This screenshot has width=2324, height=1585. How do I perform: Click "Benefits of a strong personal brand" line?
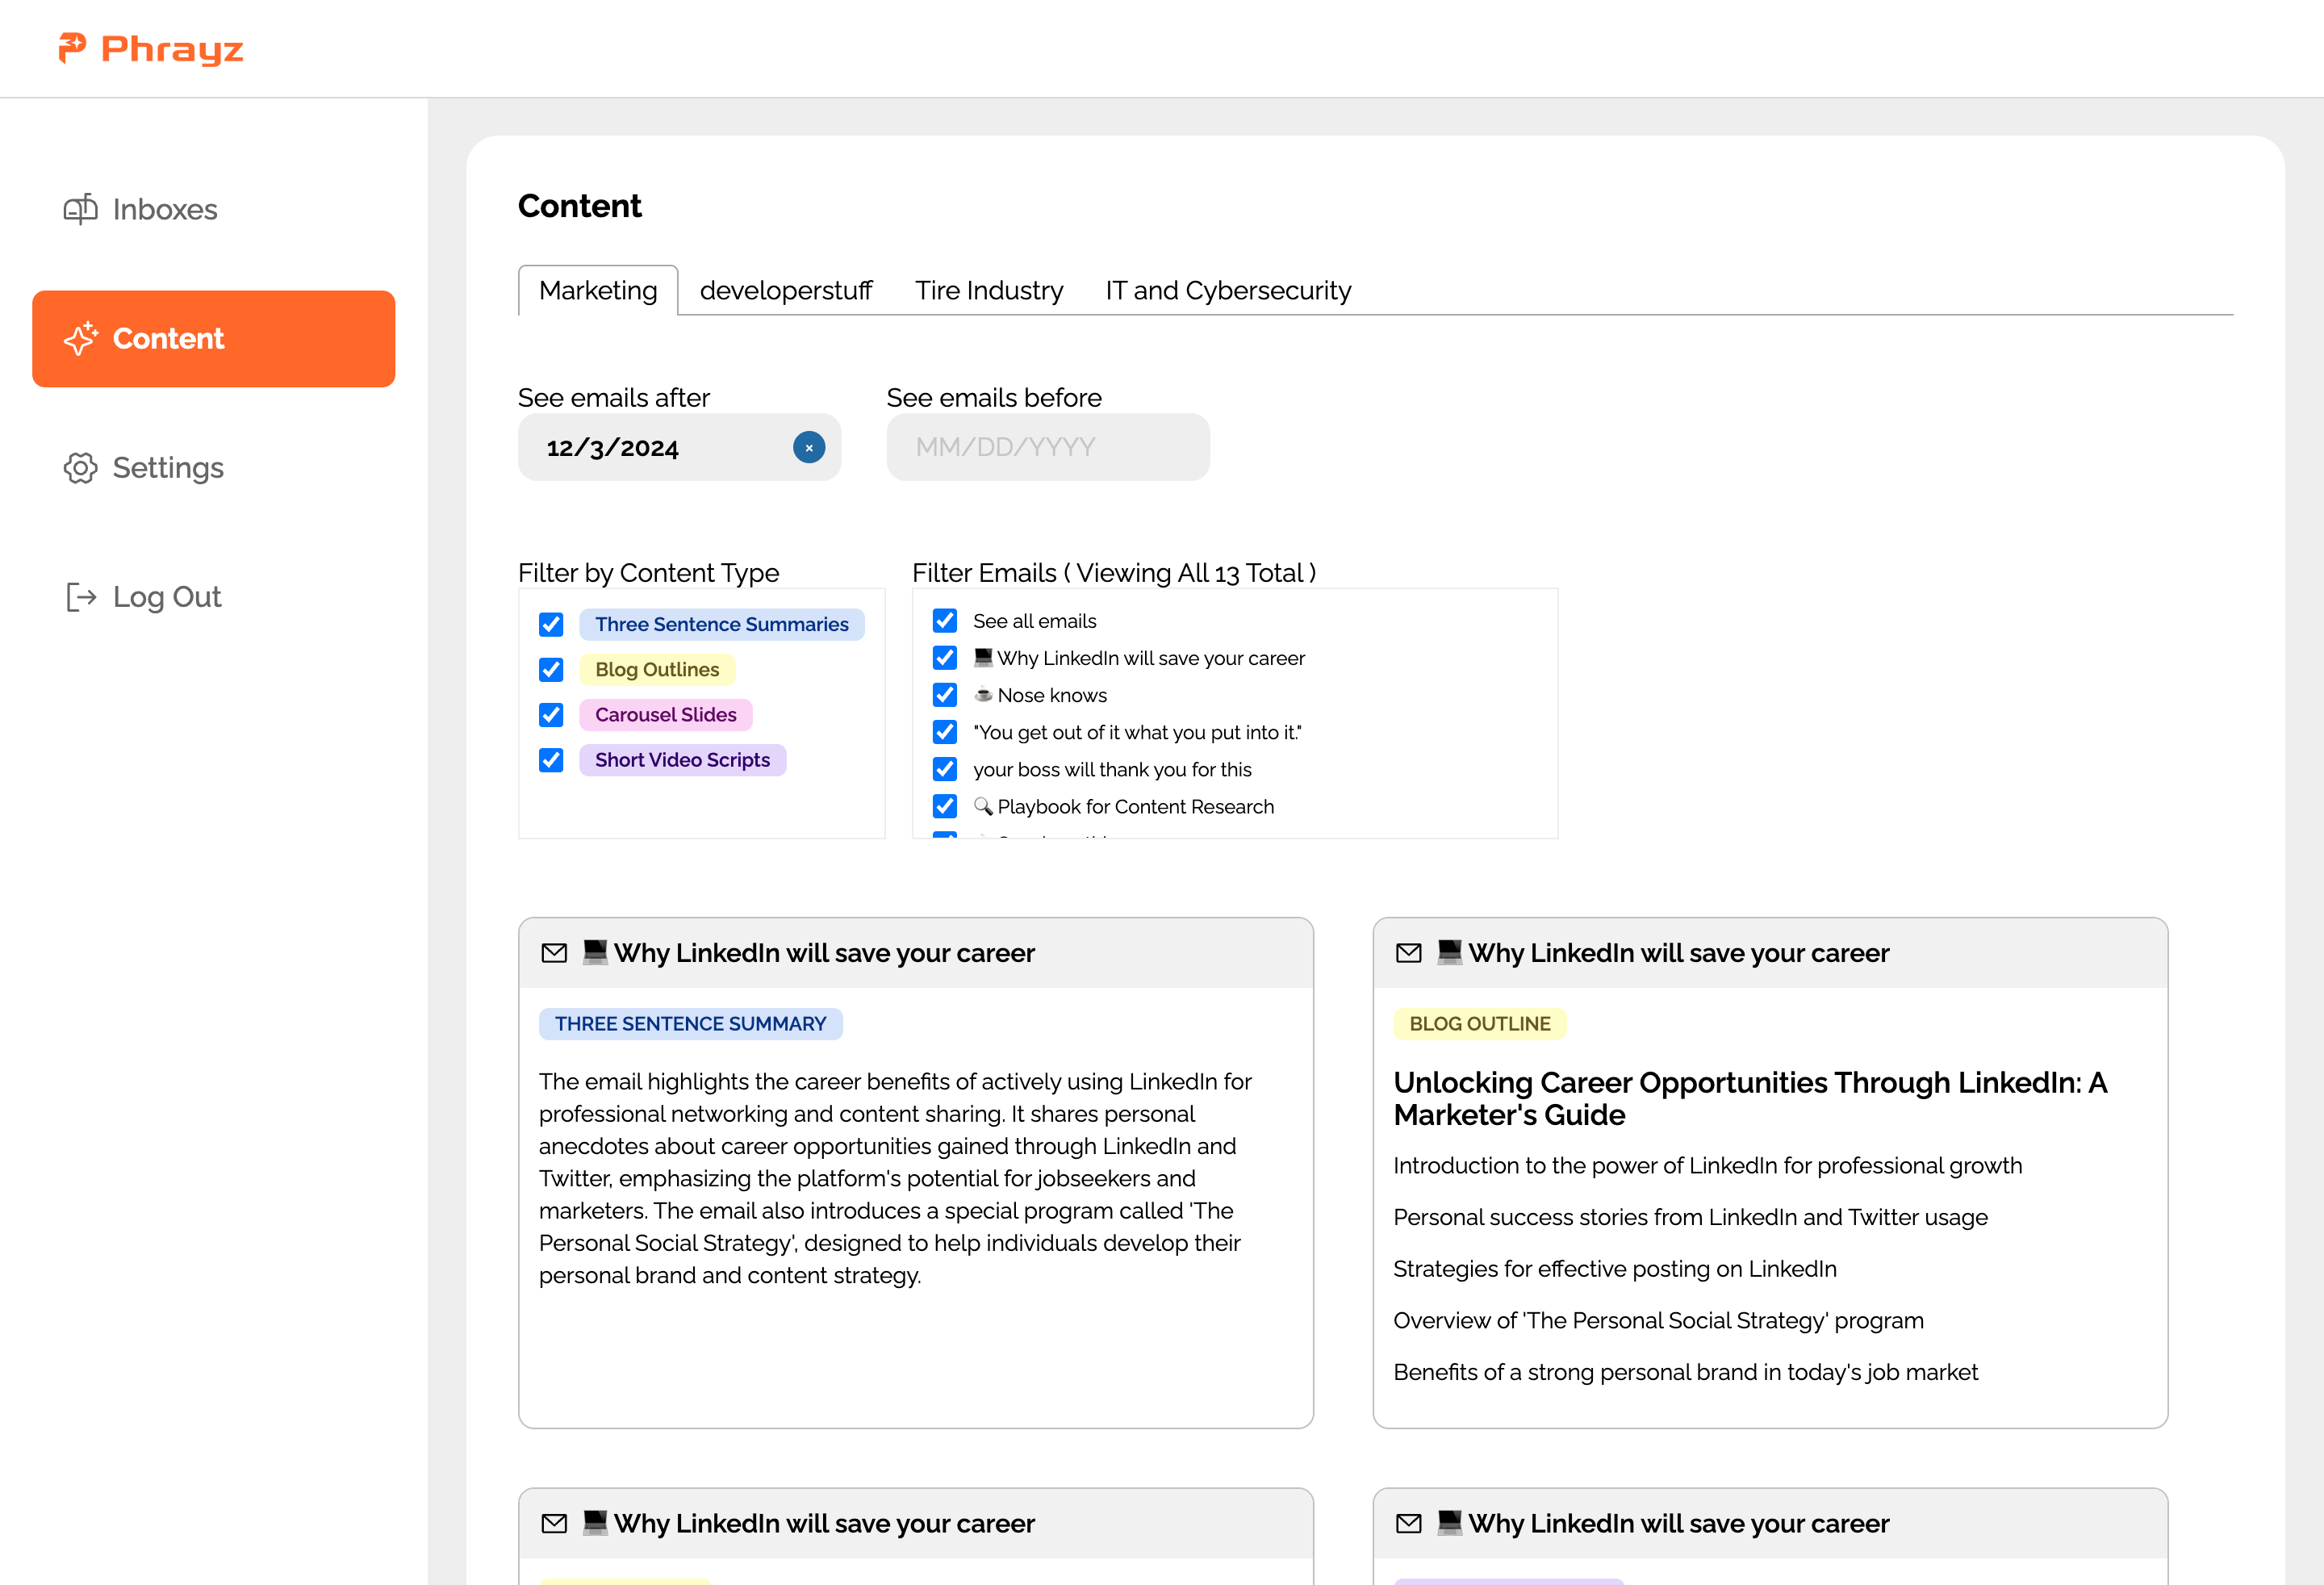[x=1686, y=1372]
